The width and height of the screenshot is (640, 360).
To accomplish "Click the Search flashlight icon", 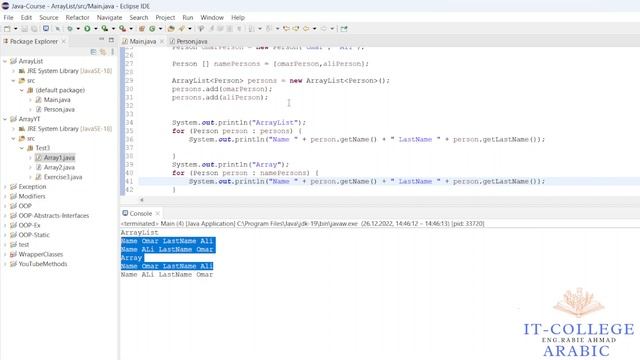I will tap(181, 29).
